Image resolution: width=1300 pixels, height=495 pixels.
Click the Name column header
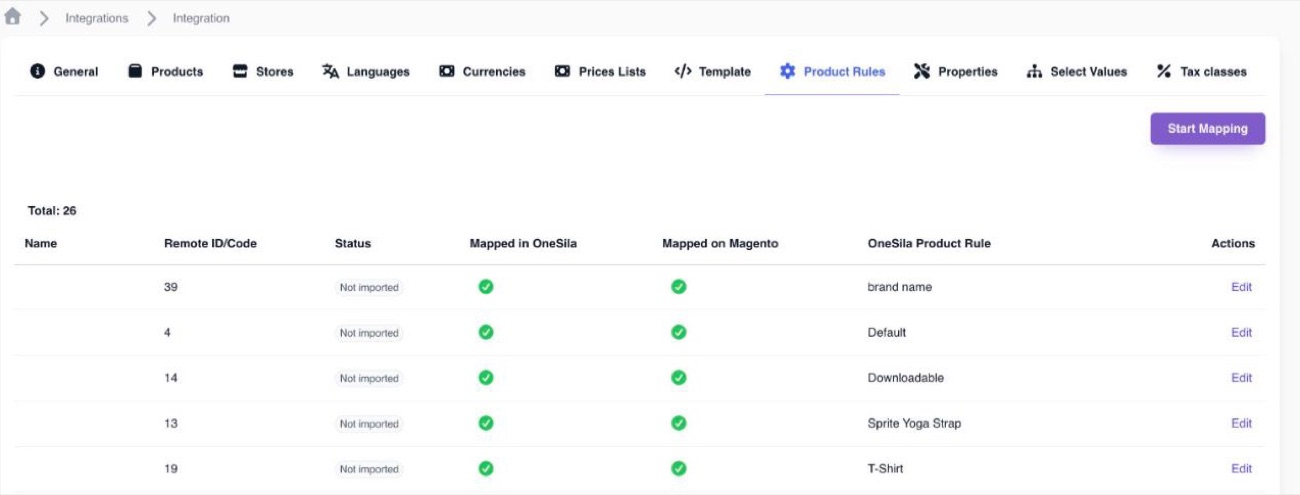coord(41,243)
